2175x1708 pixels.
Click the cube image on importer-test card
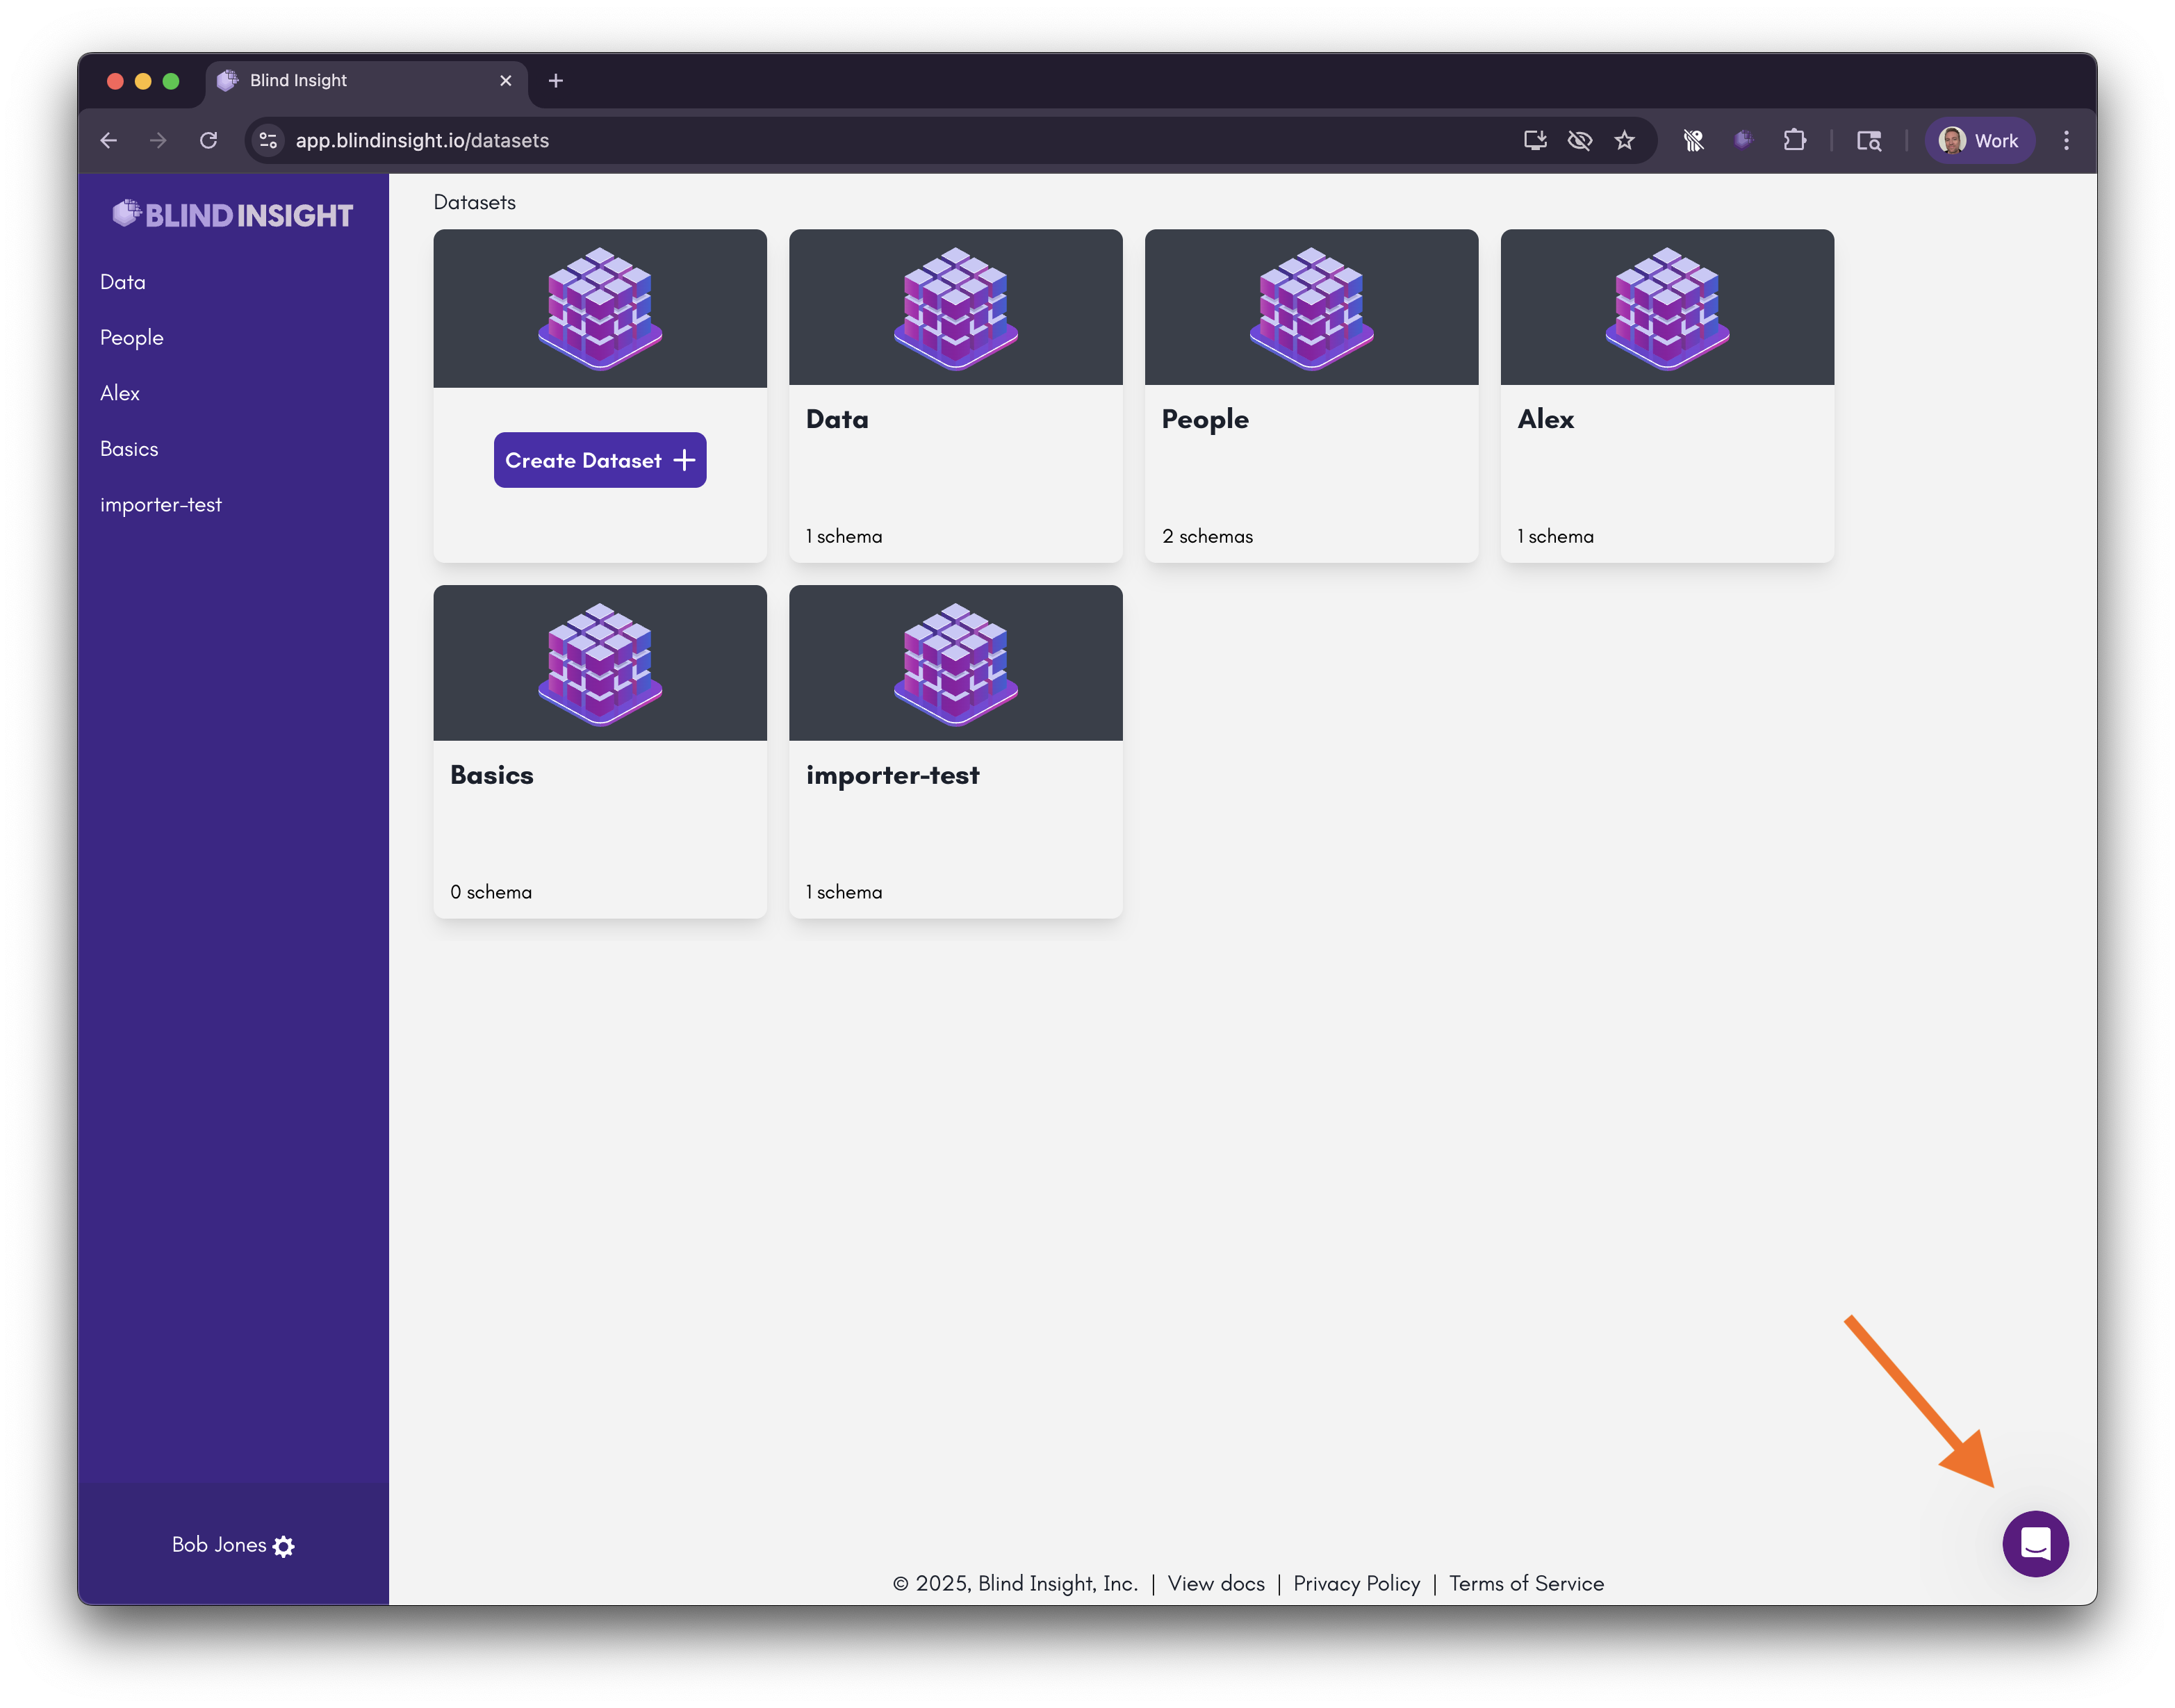(955, 664)
